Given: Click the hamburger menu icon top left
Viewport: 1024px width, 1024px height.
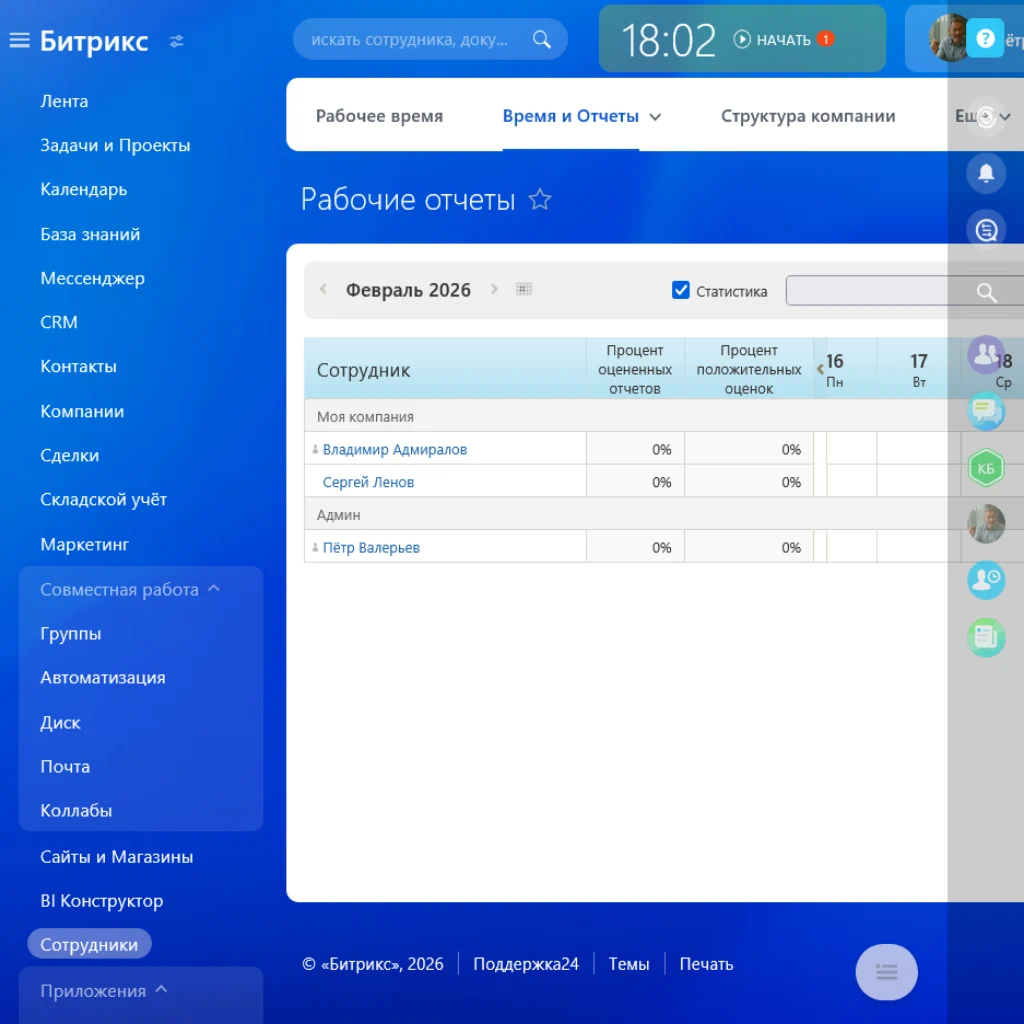Looking at the screenshot, I should (x=18, y=40).
